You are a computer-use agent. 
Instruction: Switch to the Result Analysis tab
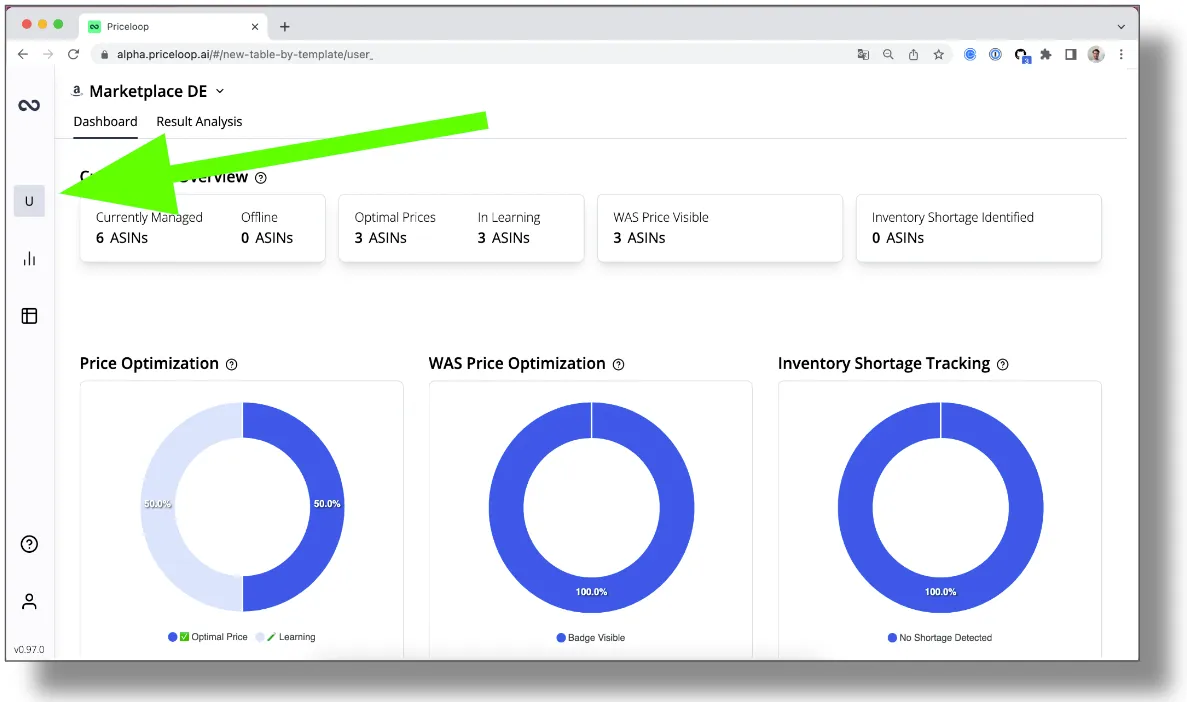pyautogui.click(x=199, y=122)
